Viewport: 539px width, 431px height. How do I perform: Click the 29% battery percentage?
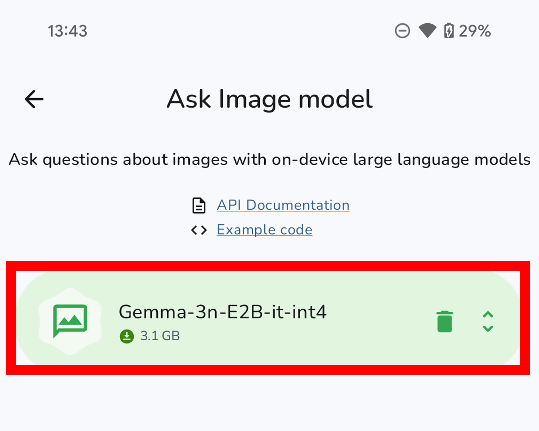tap(475, 31)
